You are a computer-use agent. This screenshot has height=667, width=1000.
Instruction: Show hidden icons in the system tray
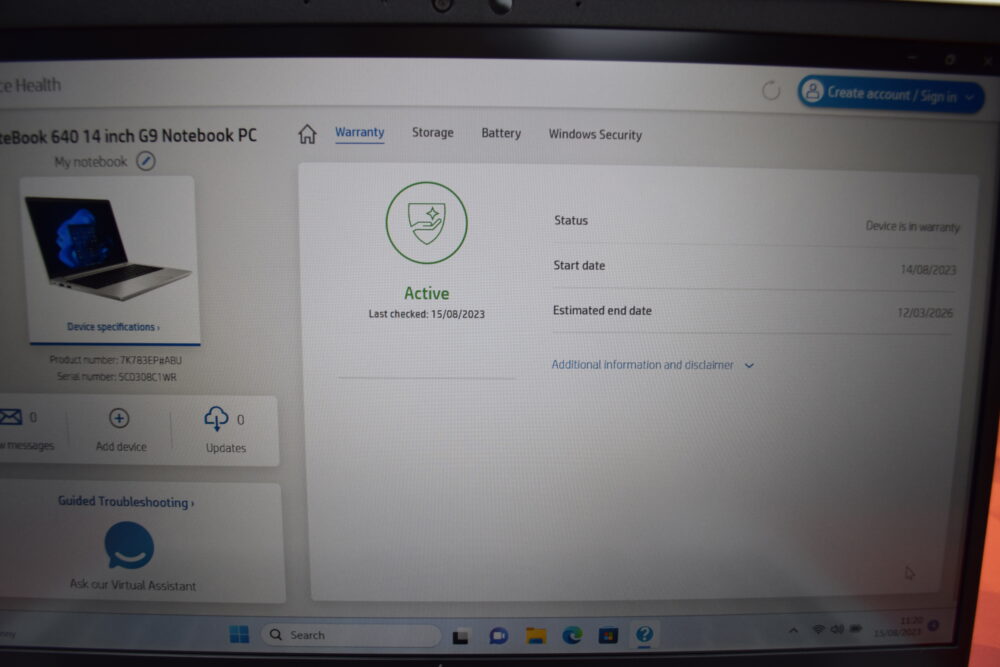click(x=793, y=631)
